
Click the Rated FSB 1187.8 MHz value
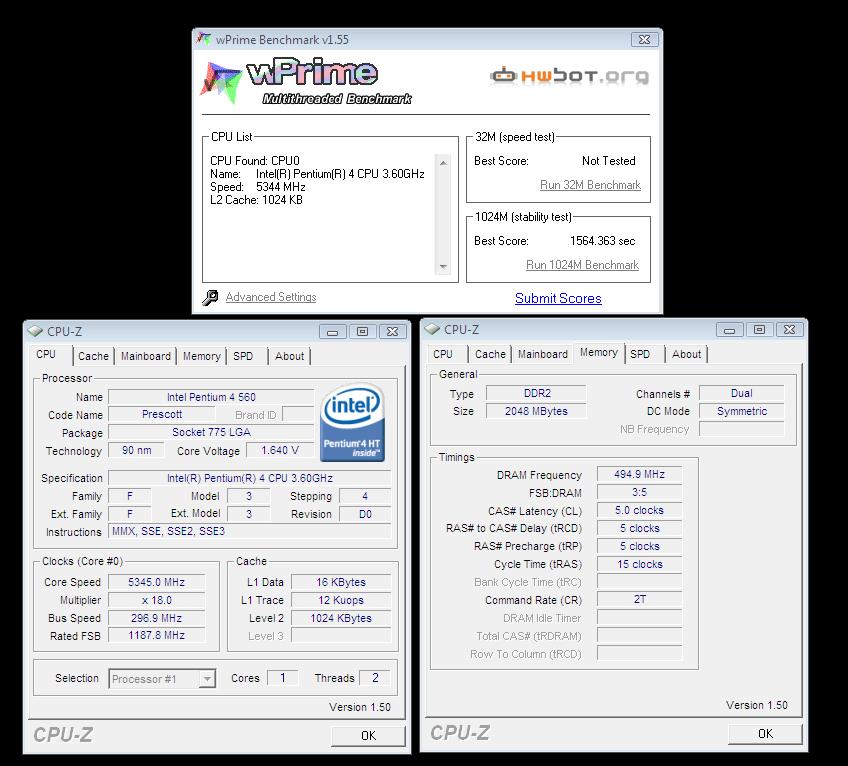point(156,635)
